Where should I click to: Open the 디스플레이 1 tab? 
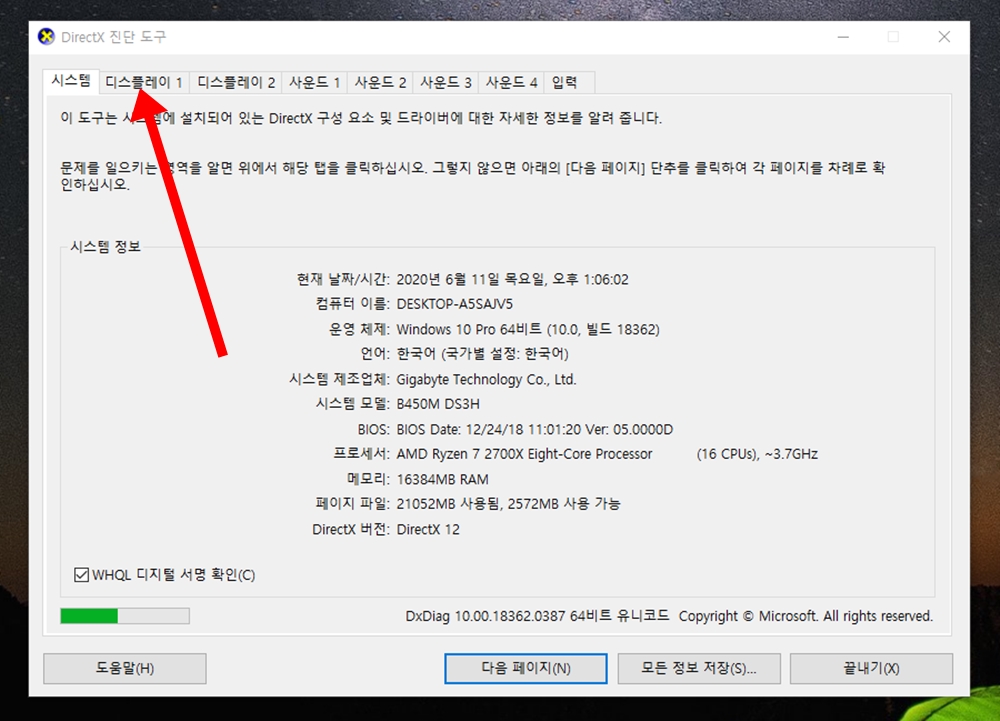(144, 82)
